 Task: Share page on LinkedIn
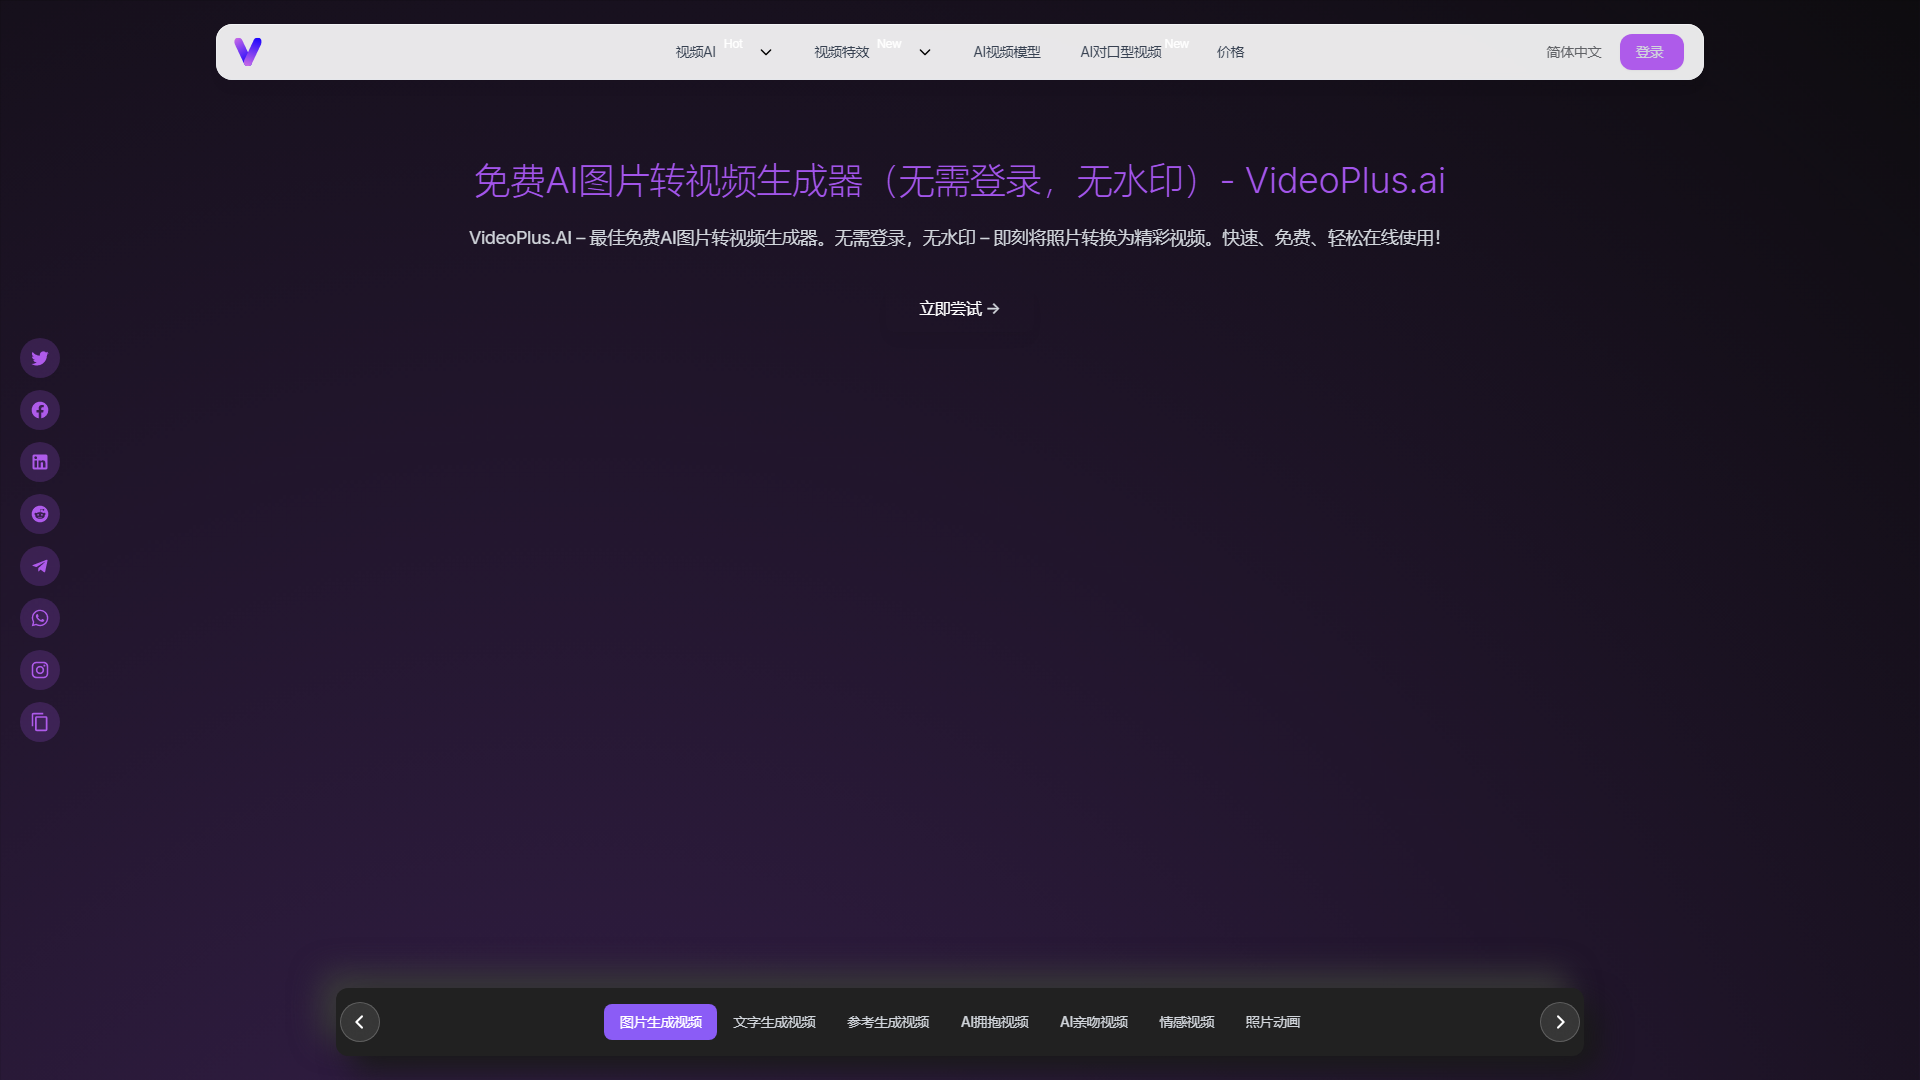tap(40, 462)
